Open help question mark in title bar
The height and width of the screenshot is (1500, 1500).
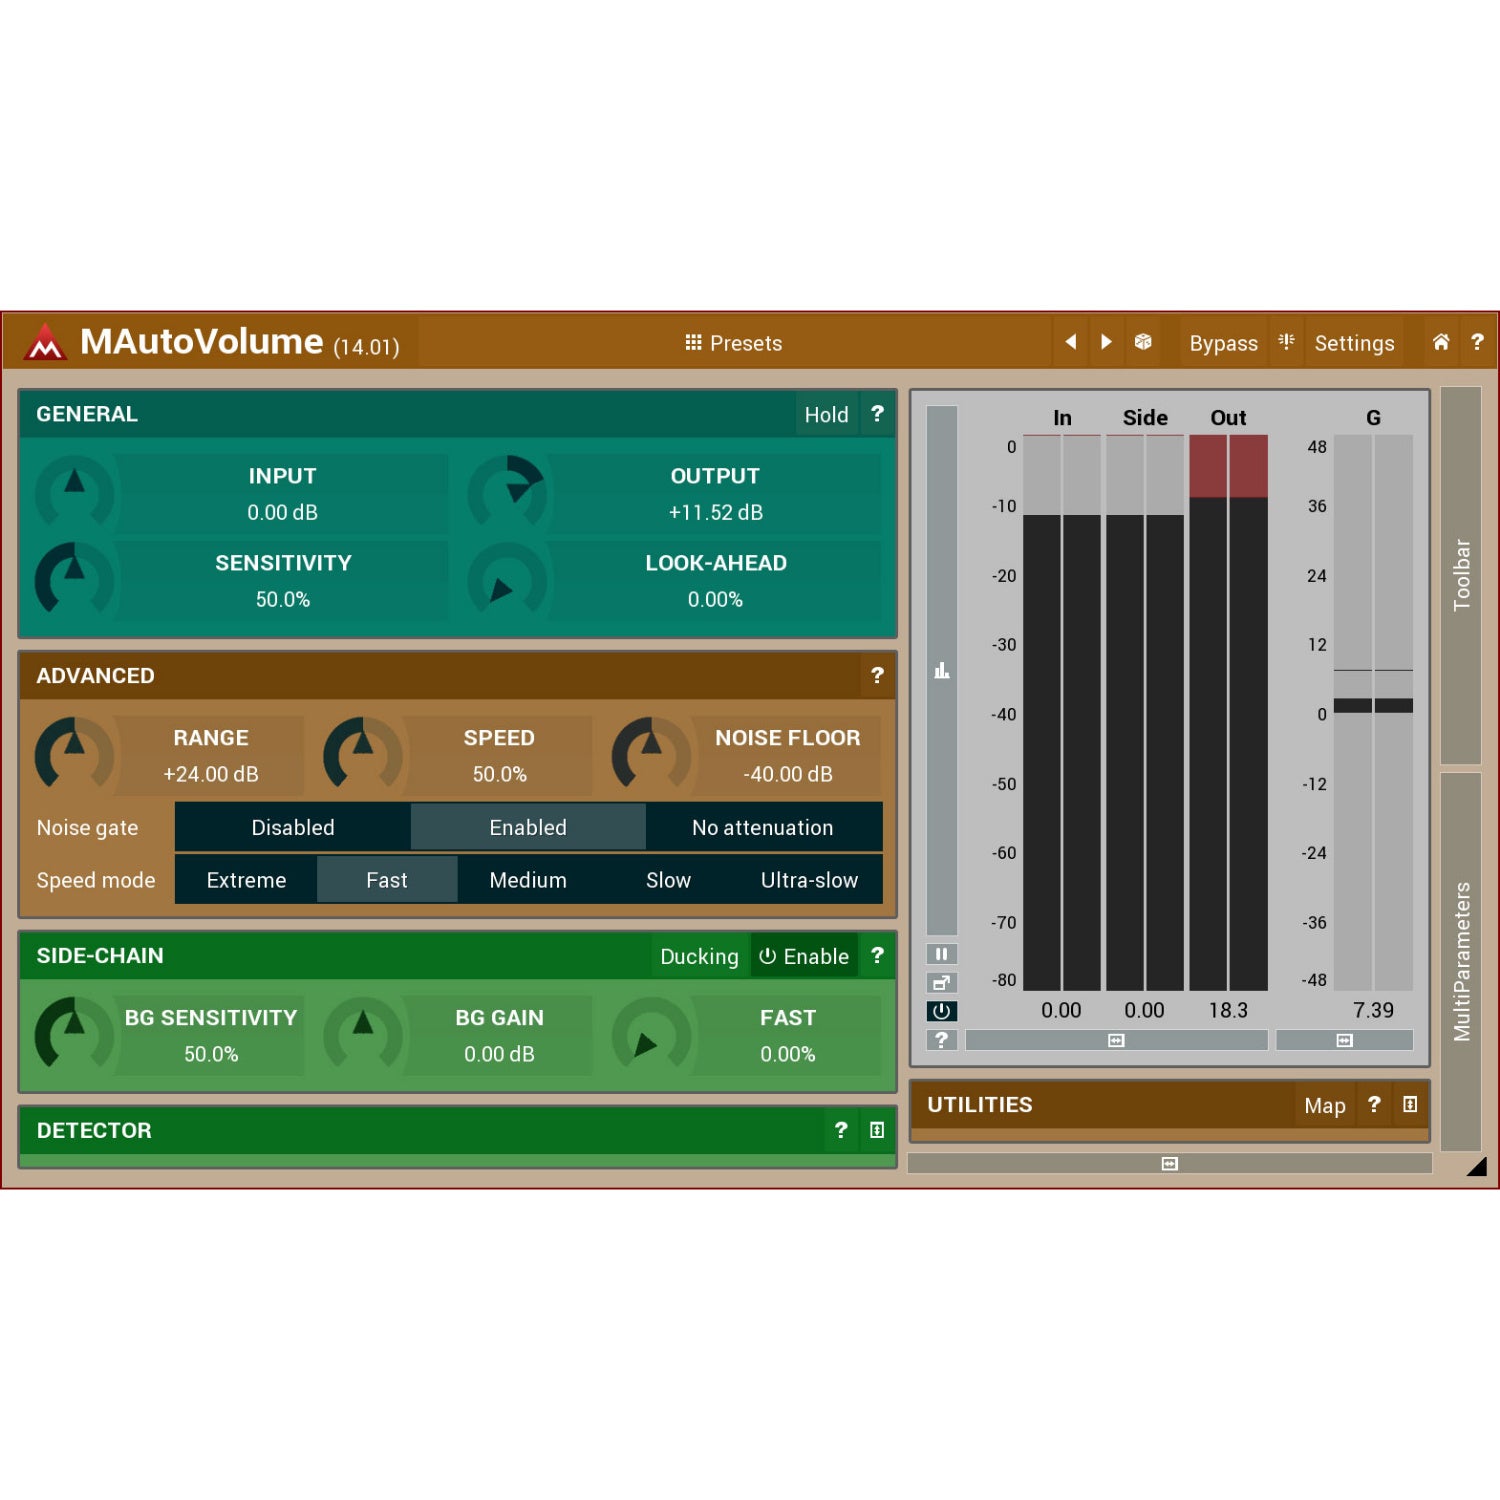1477,342
